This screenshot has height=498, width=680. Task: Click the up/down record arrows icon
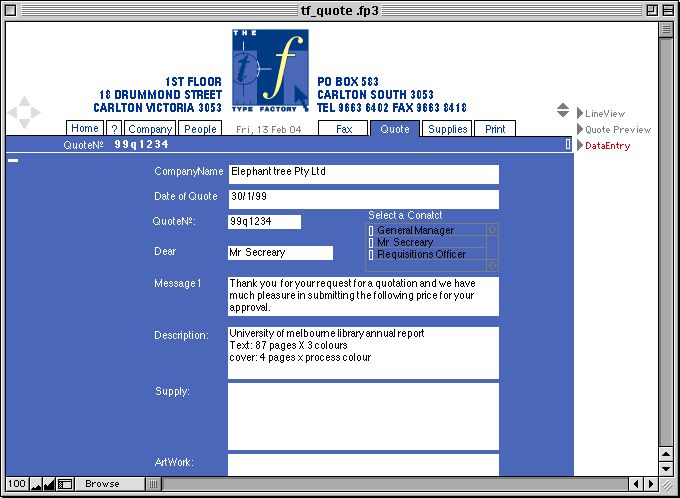tap(563, 110)
